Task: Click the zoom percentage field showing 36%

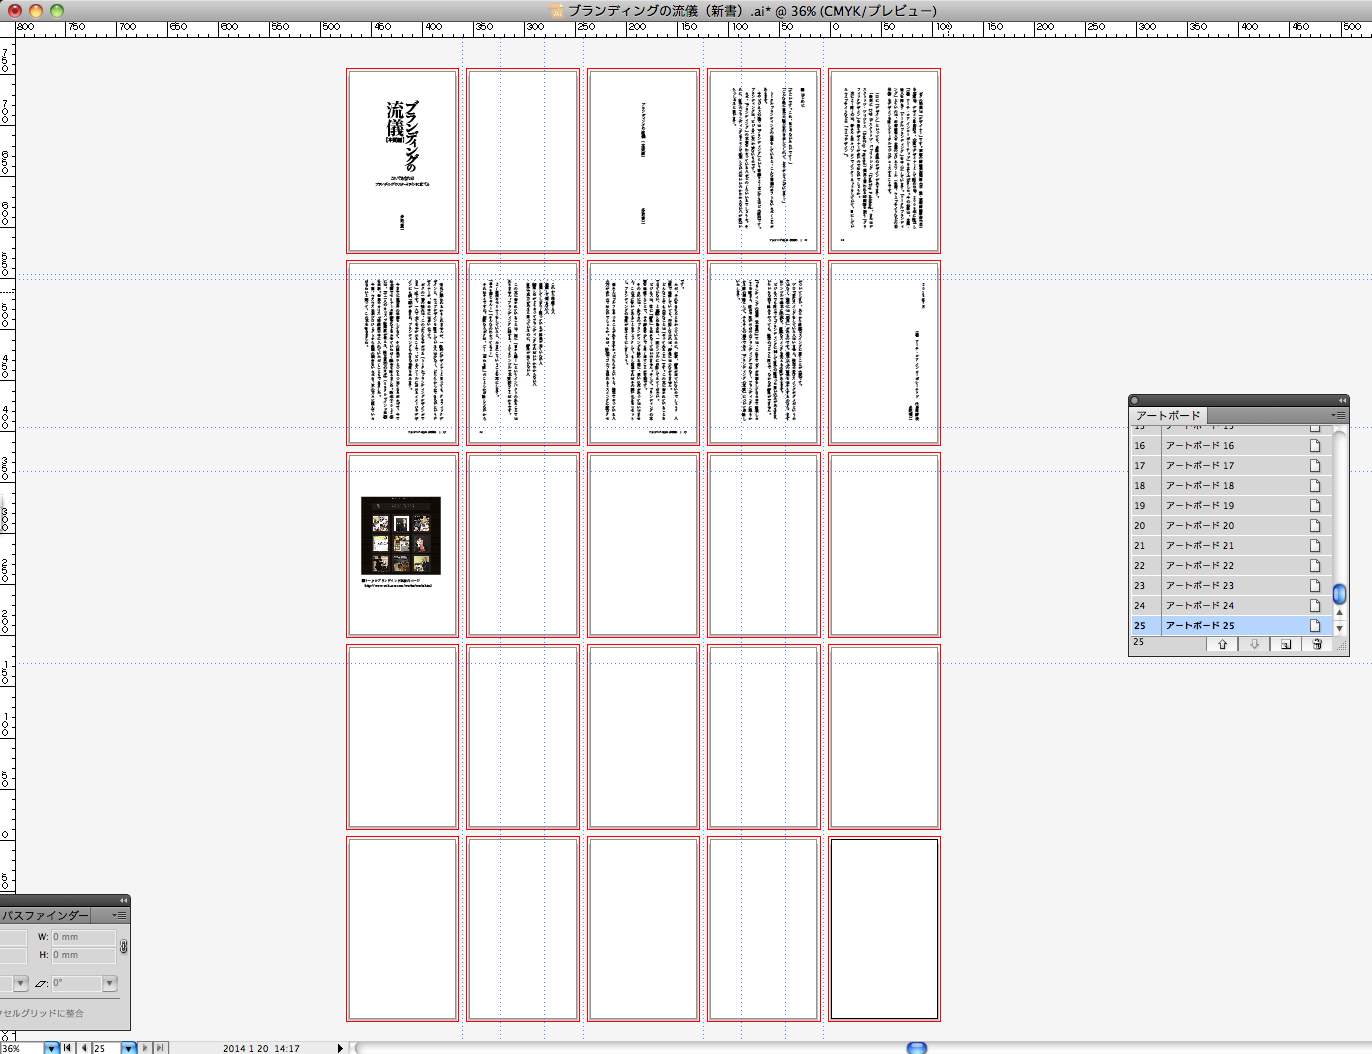Action: click(x=22, y=1048)
